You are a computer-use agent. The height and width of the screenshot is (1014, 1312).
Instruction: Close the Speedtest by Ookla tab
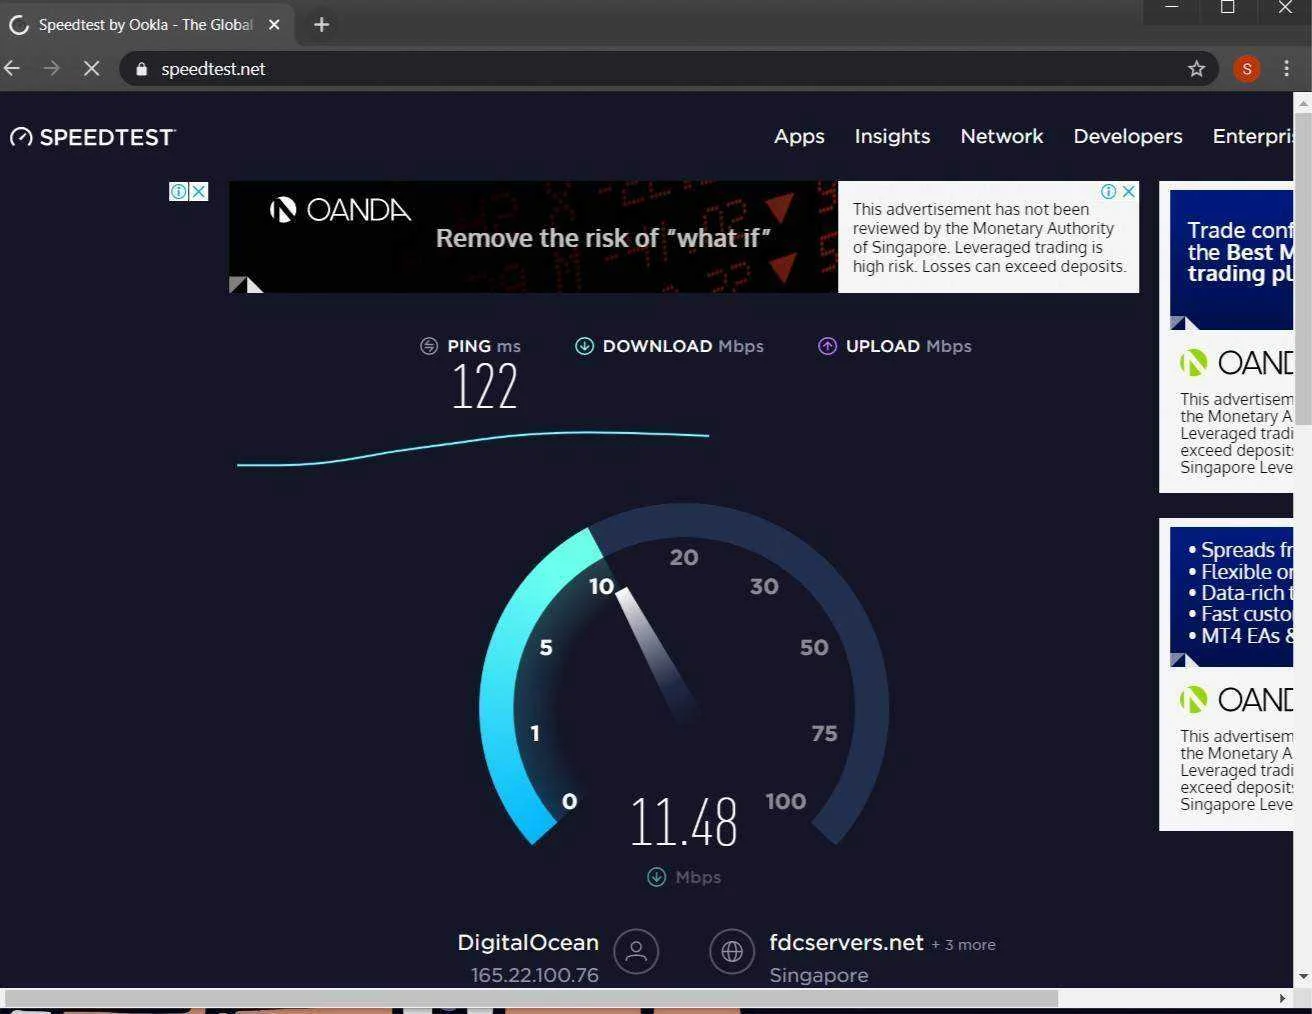[x=274, y=24]
